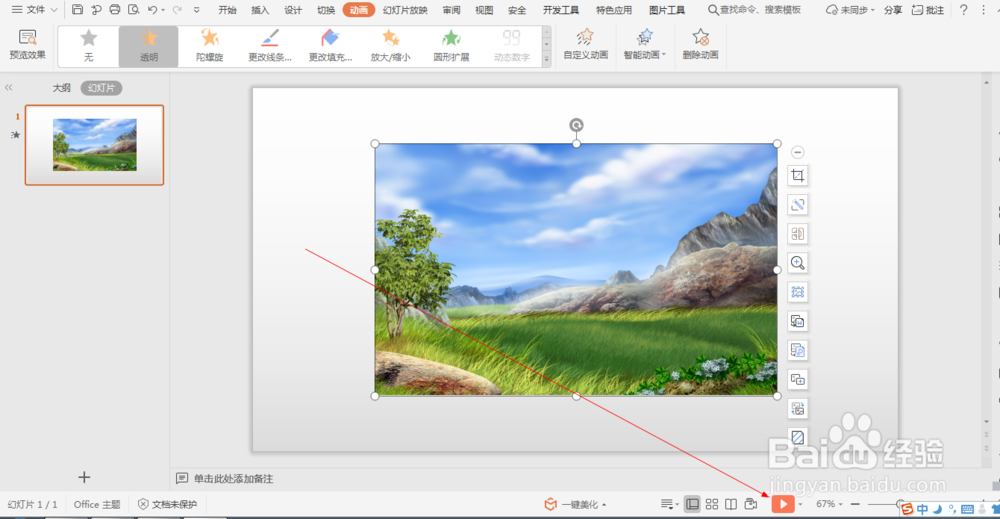Select the 放大/缩小 grow/shrink animation
Image resolution: width=1000 pixels, height=519 pixels.
pos(390,46)
